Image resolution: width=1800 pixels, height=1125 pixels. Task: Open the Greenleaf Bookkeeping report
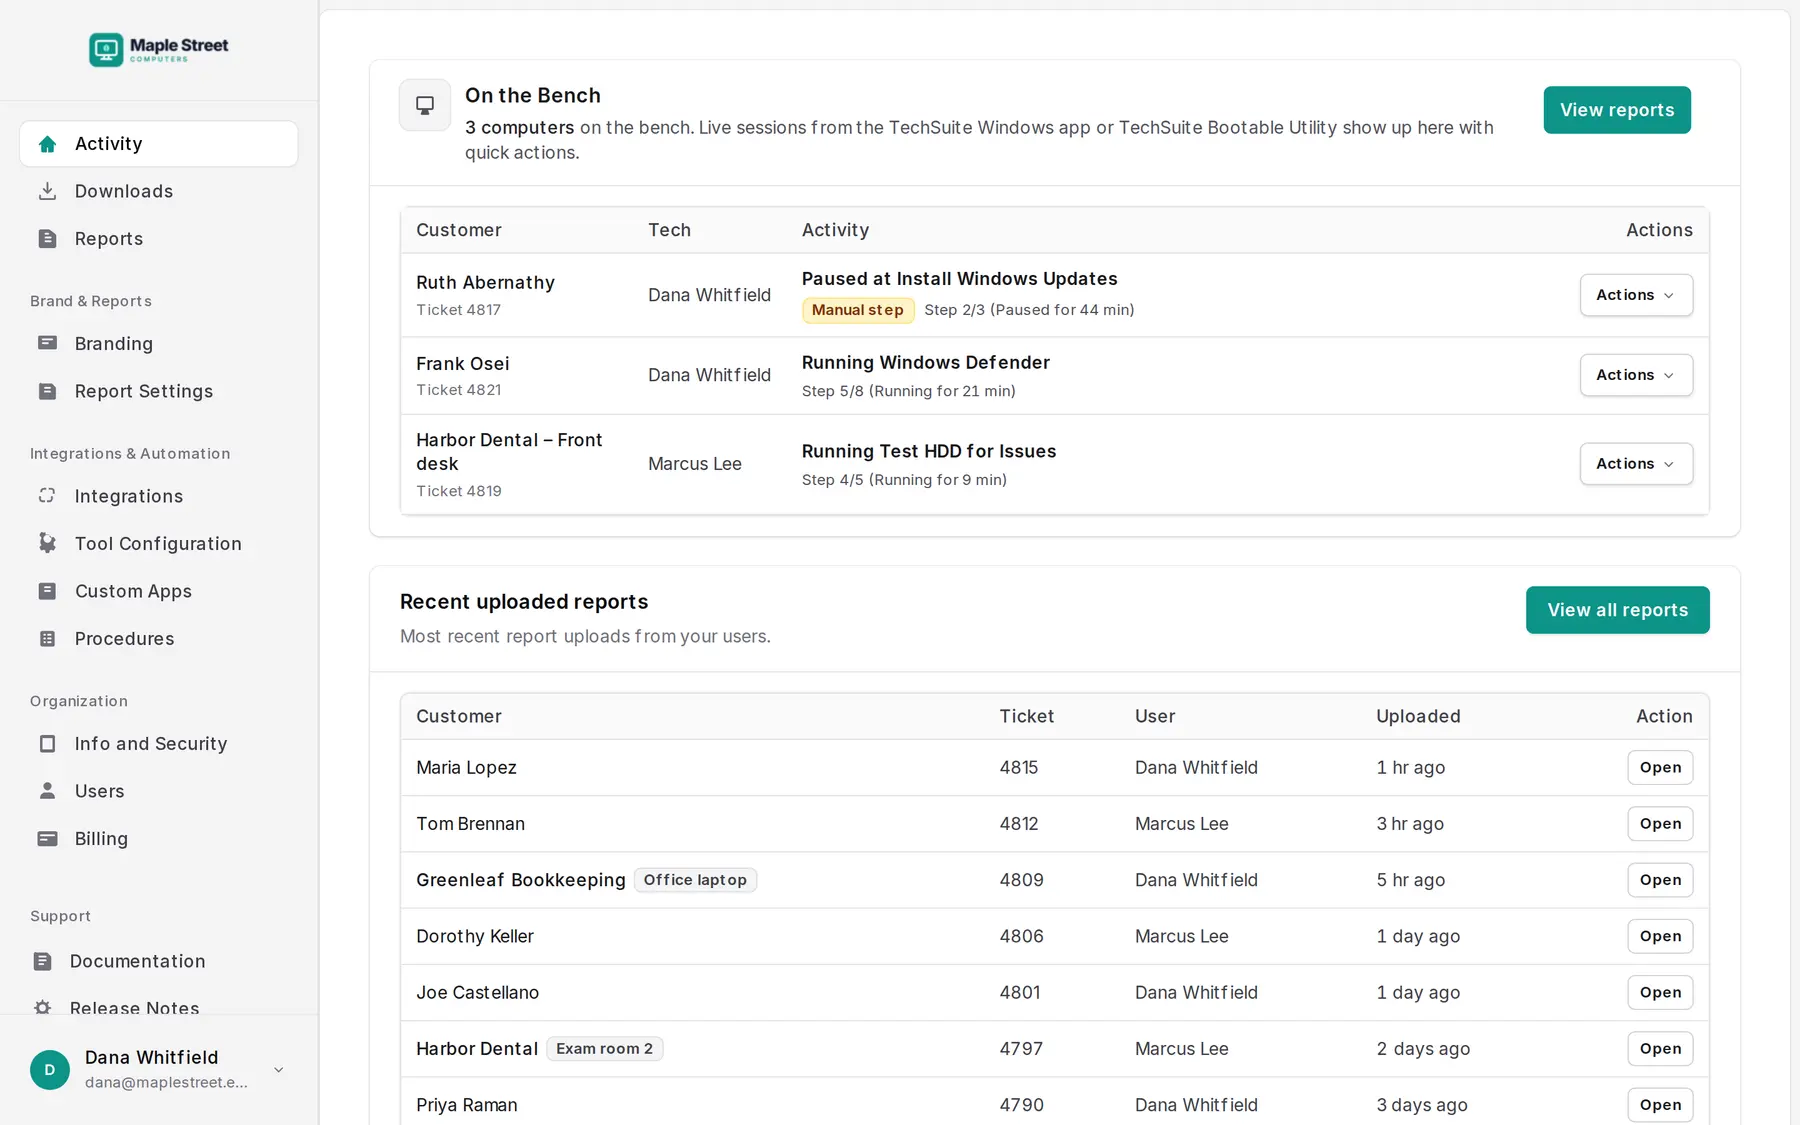(x=1660, y=880)
